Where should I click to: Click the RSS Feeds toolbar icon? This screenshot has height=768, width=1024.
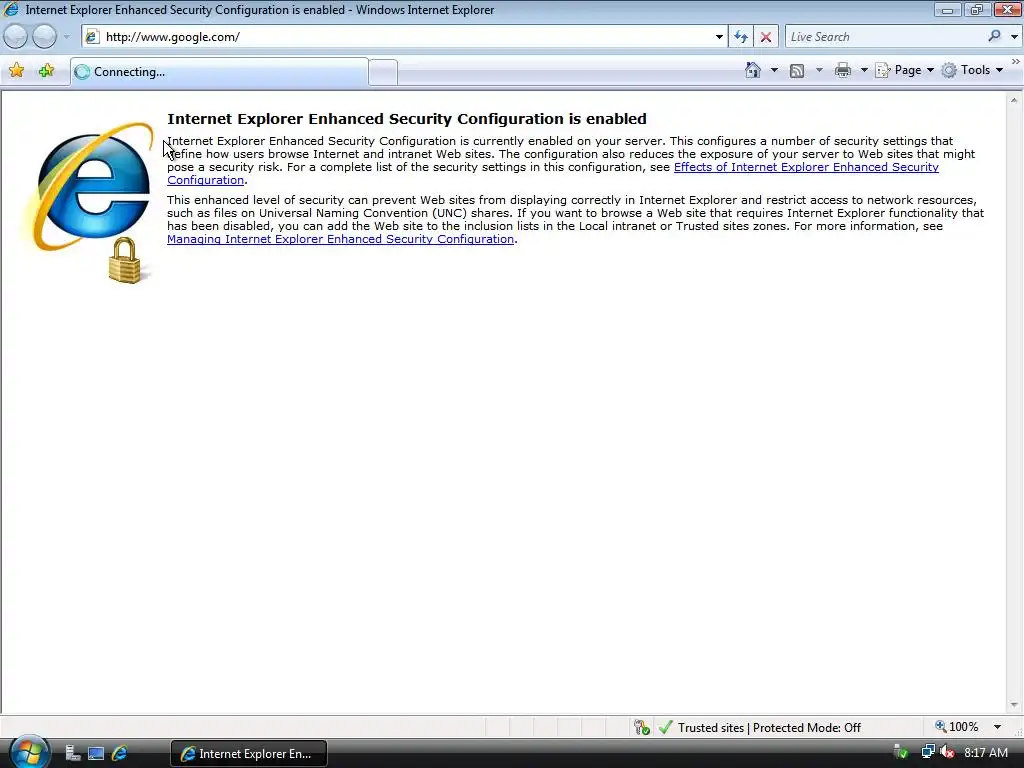click(797, 71)
